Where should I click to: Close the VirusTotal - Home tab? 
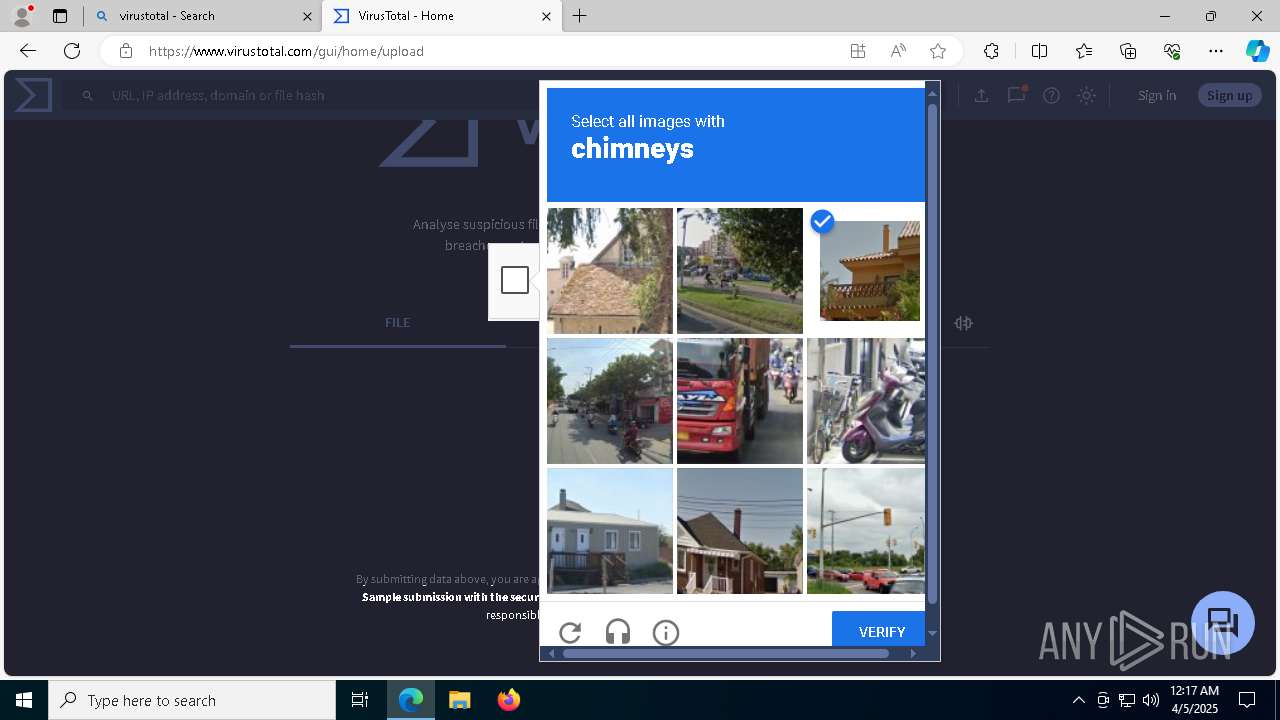pyautogui.click(x=546, y=16)
